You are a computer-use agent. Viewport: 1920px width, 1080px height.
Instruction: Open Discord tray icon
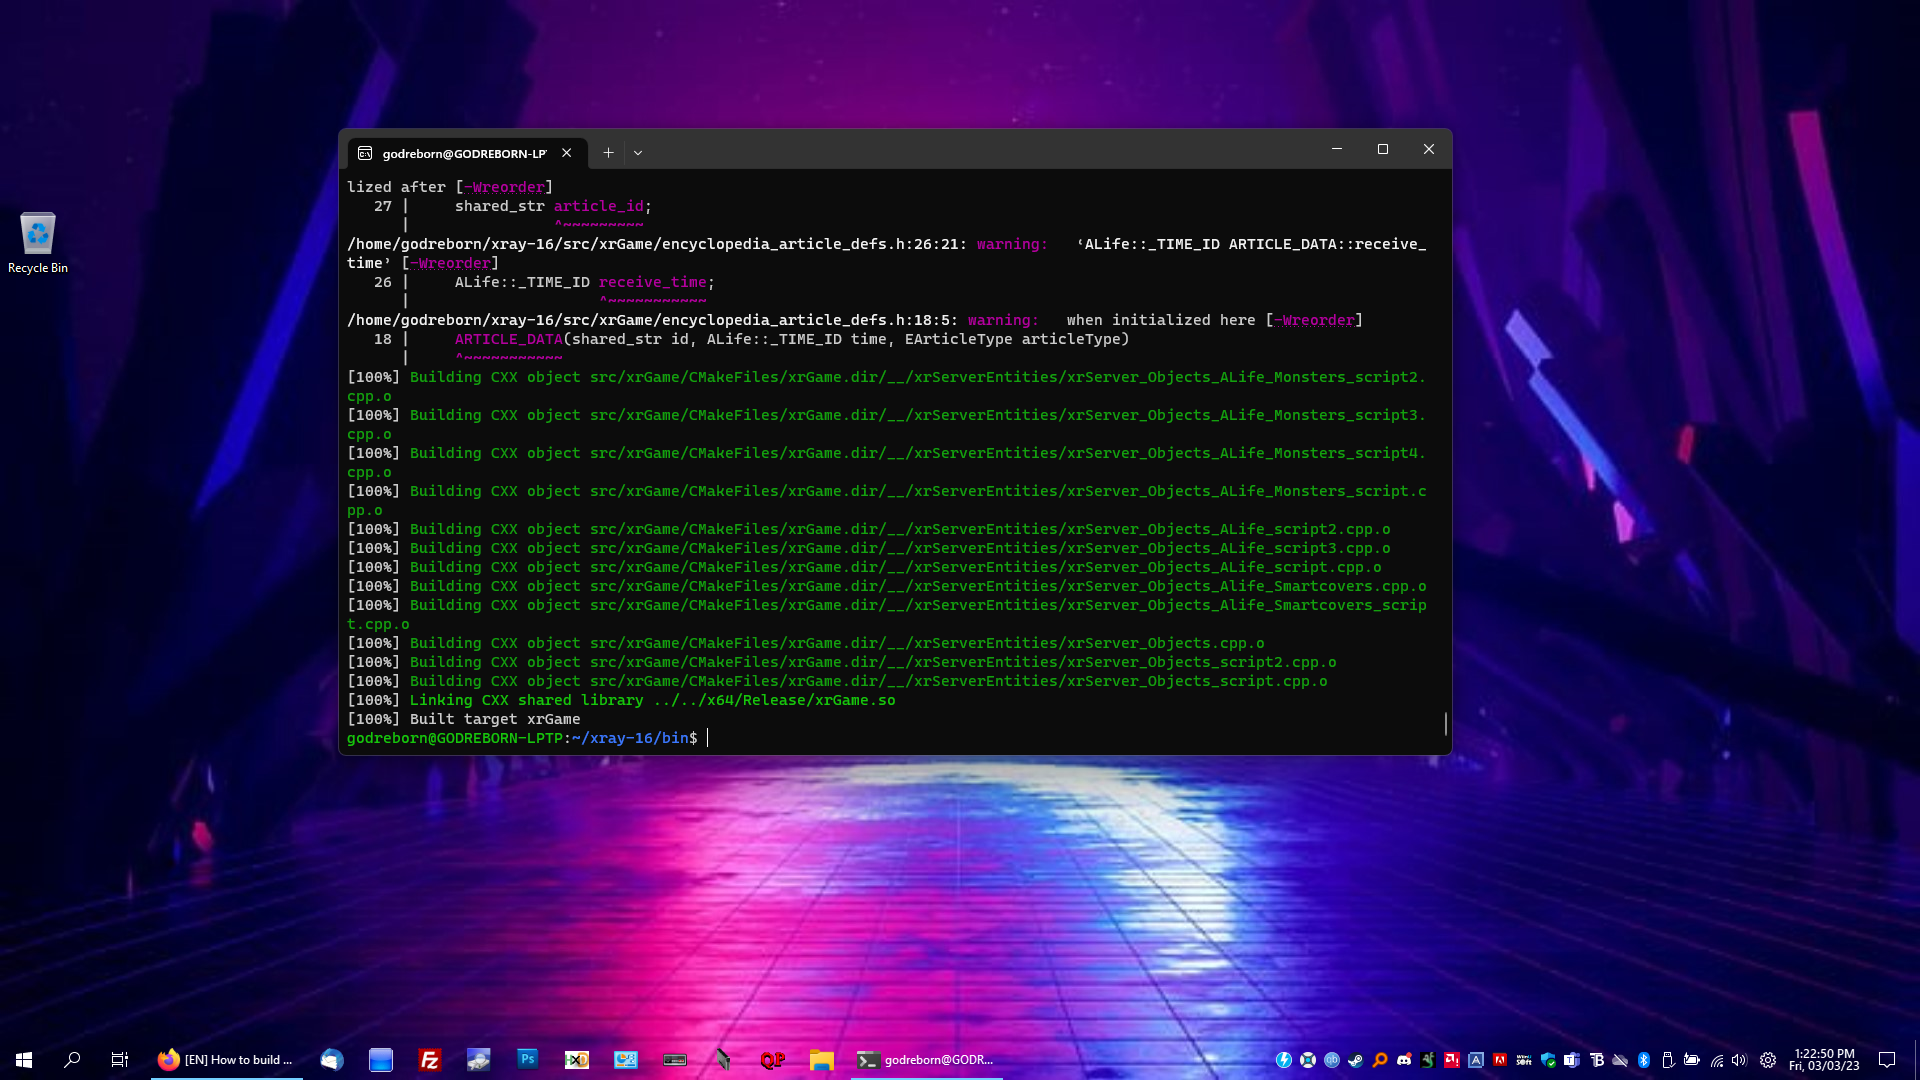pos(1404,1060)
